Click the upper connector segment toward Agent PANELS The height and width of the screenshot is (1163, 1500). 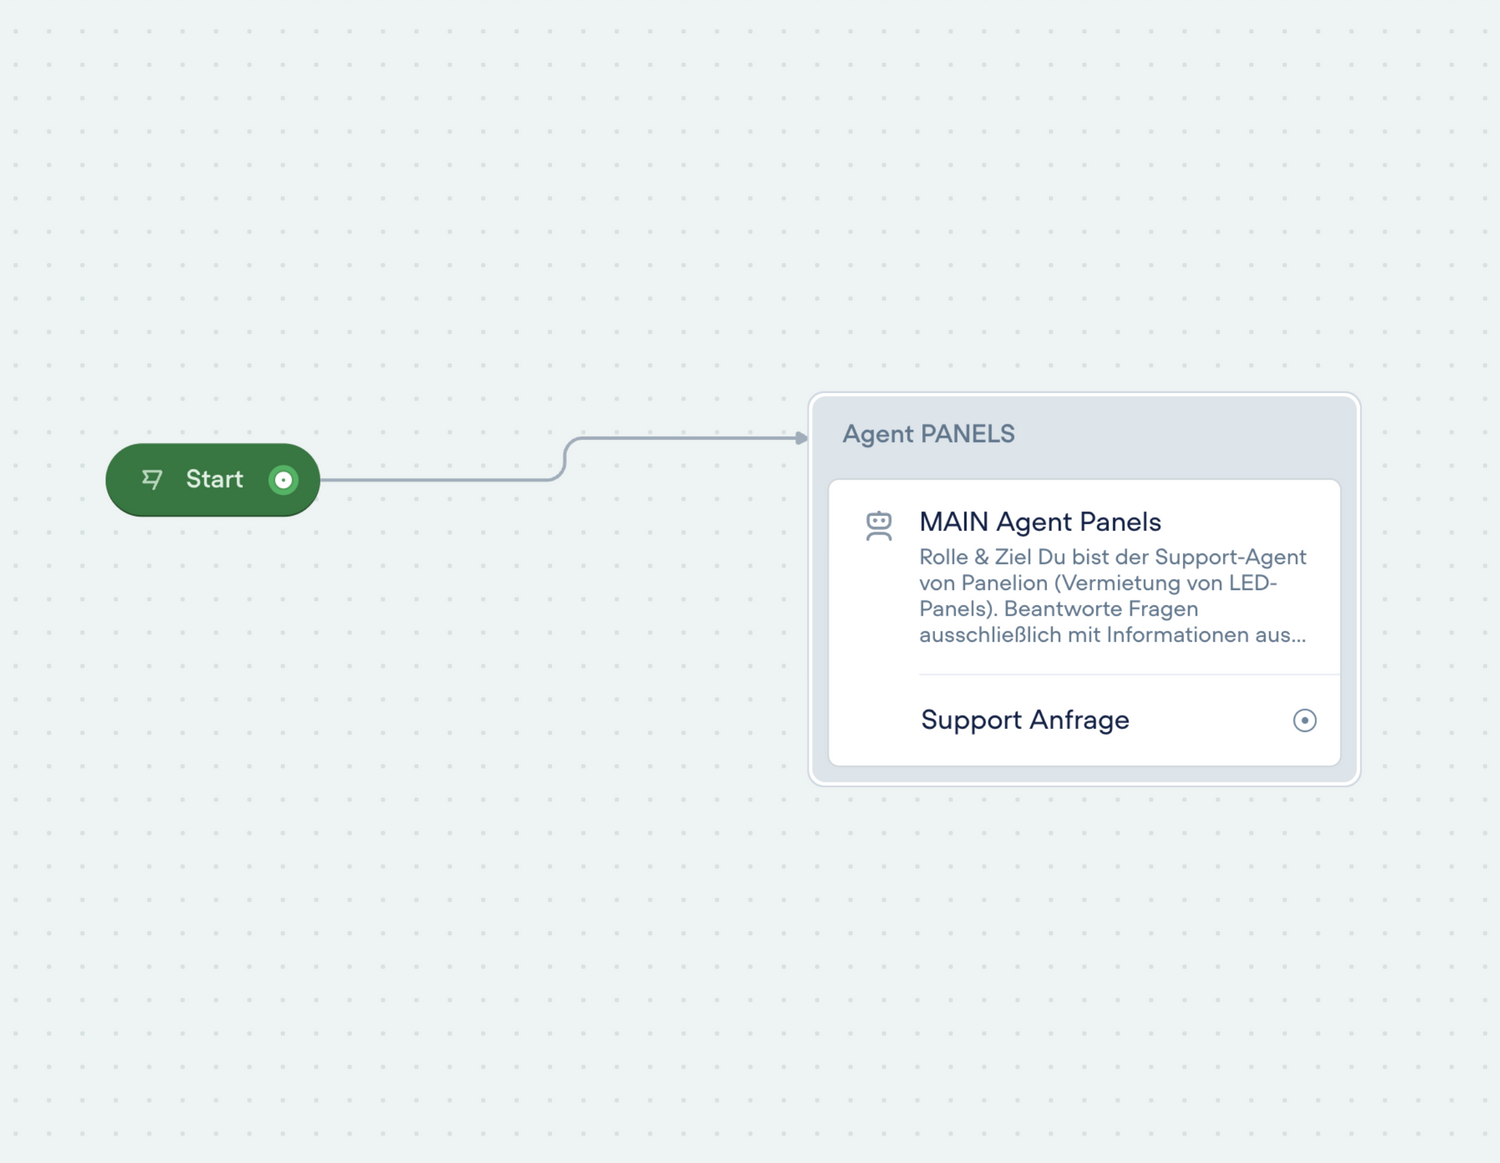pos(690,438)
